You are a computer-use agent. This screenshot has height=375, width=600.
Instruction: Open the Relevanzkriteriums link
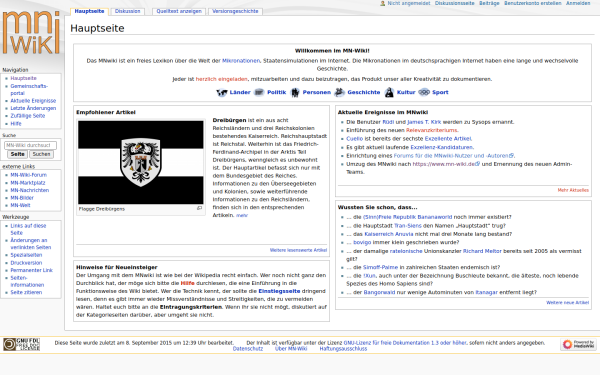pos(432,130)
